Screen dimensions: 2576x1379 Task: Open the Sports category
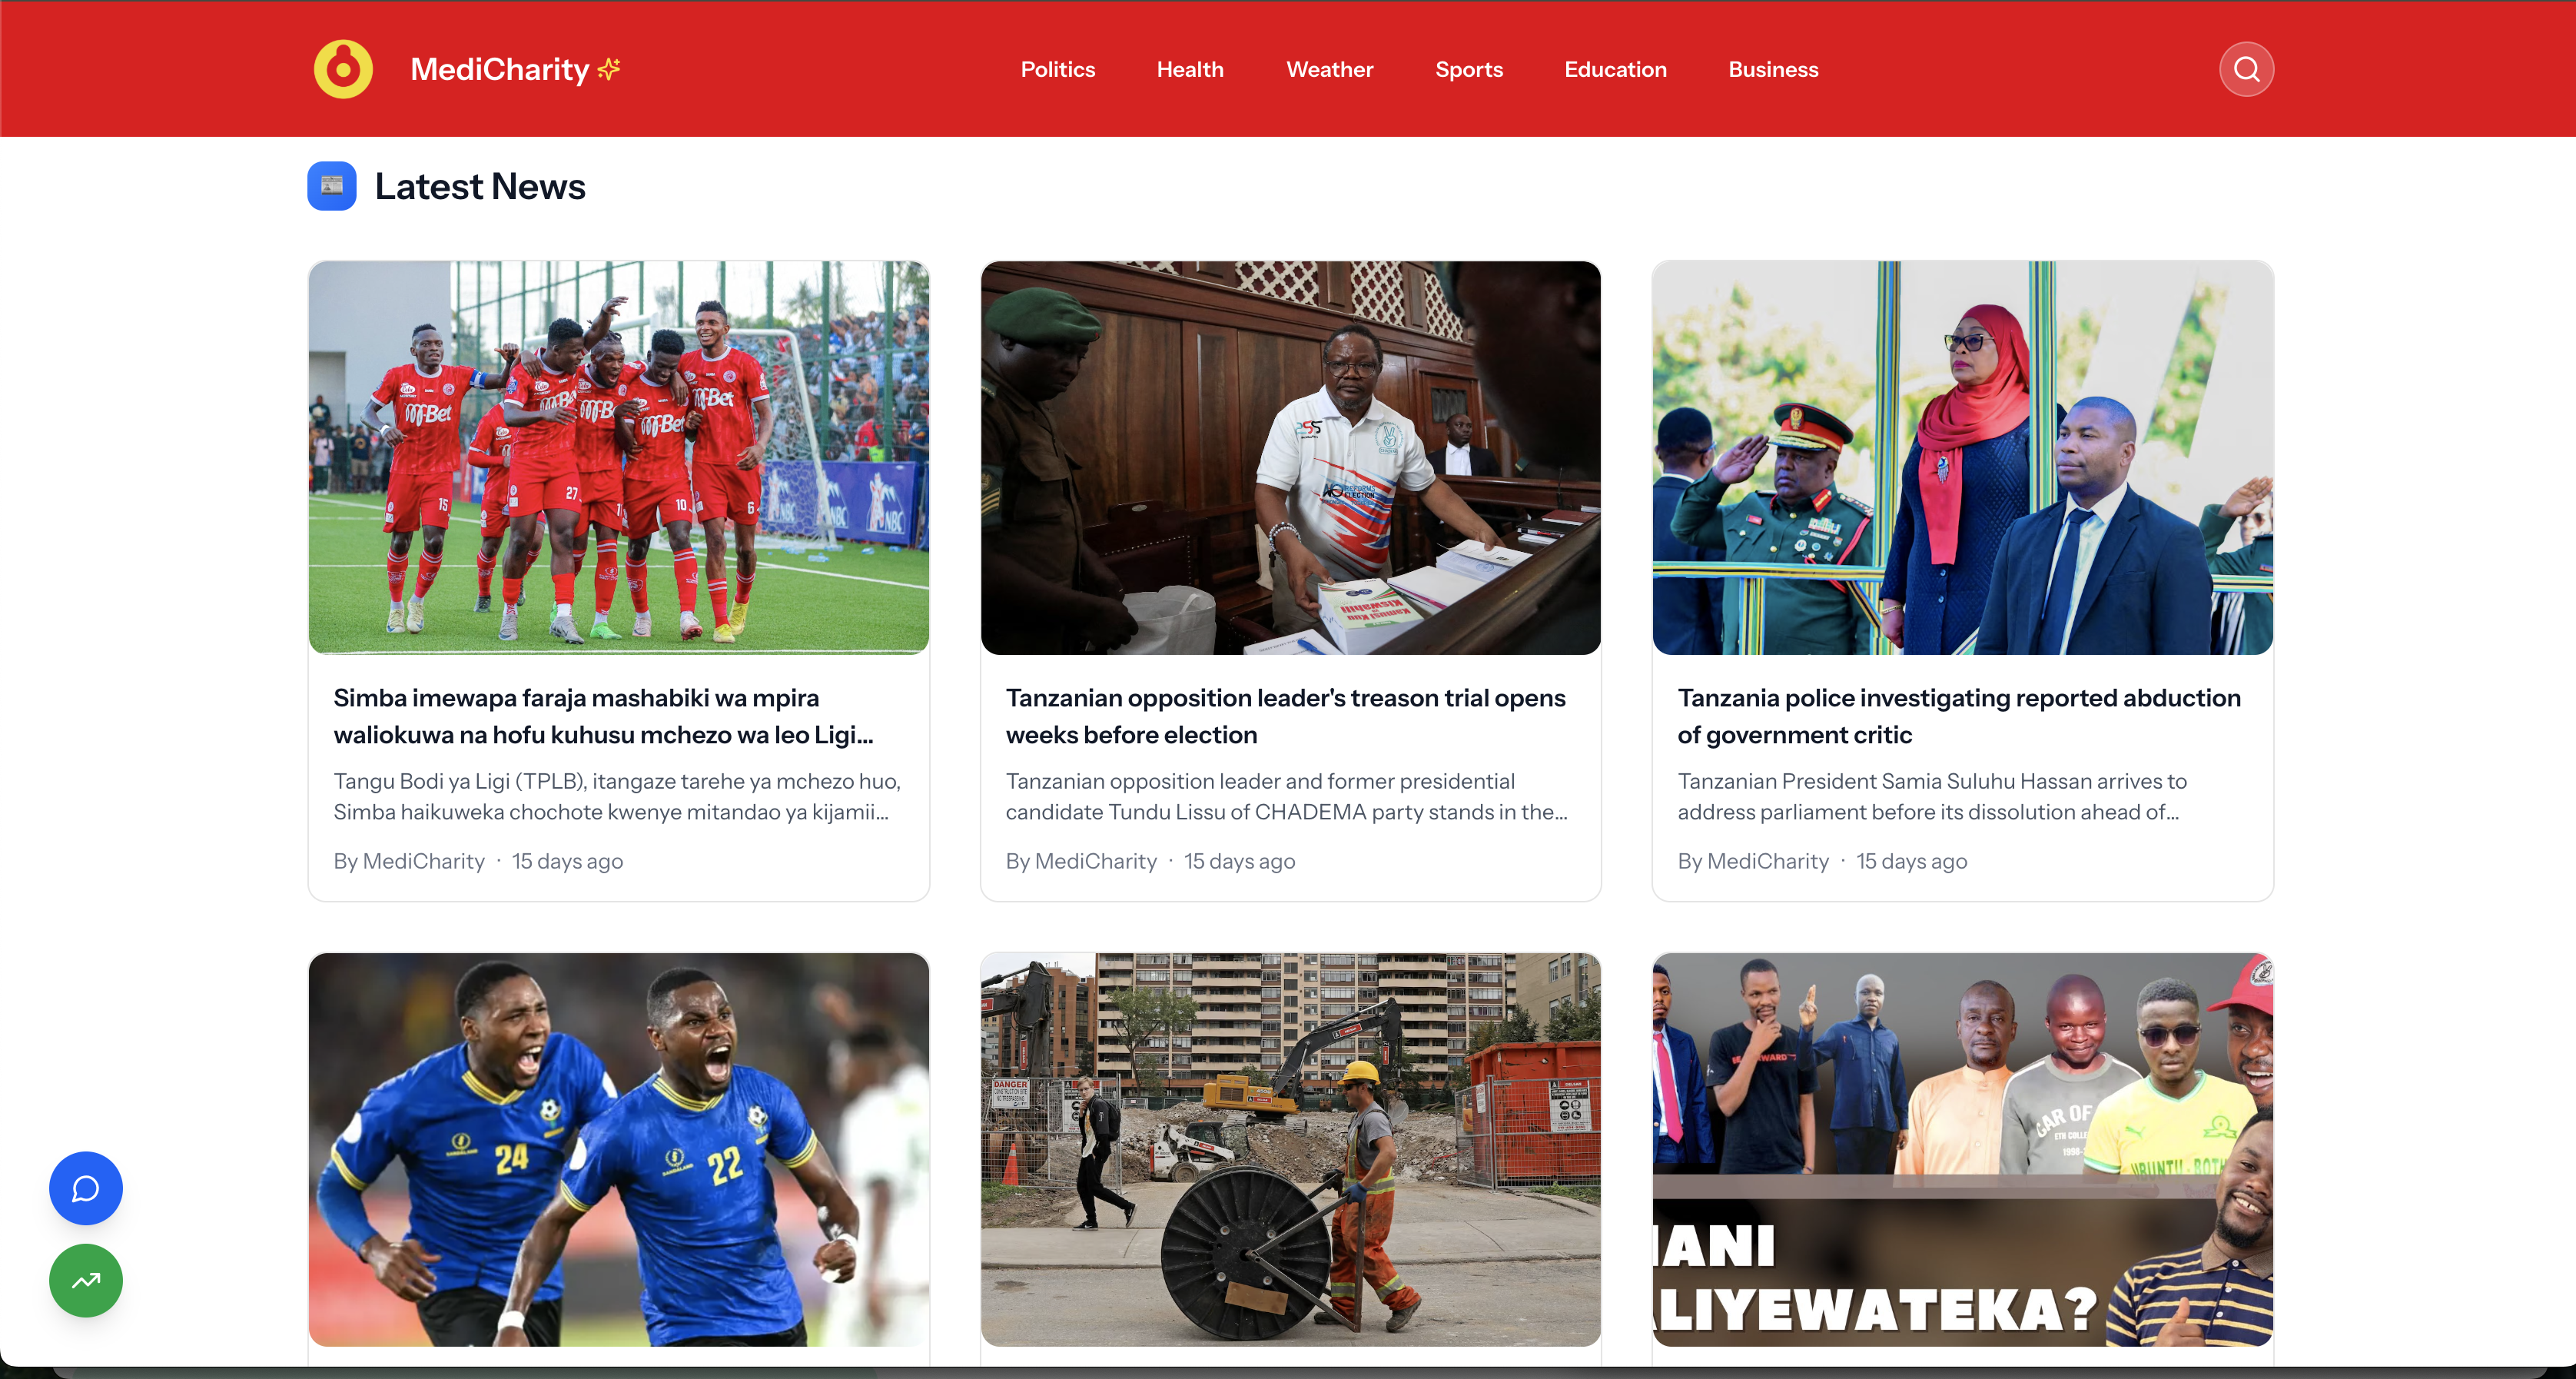coord(1469,69)
